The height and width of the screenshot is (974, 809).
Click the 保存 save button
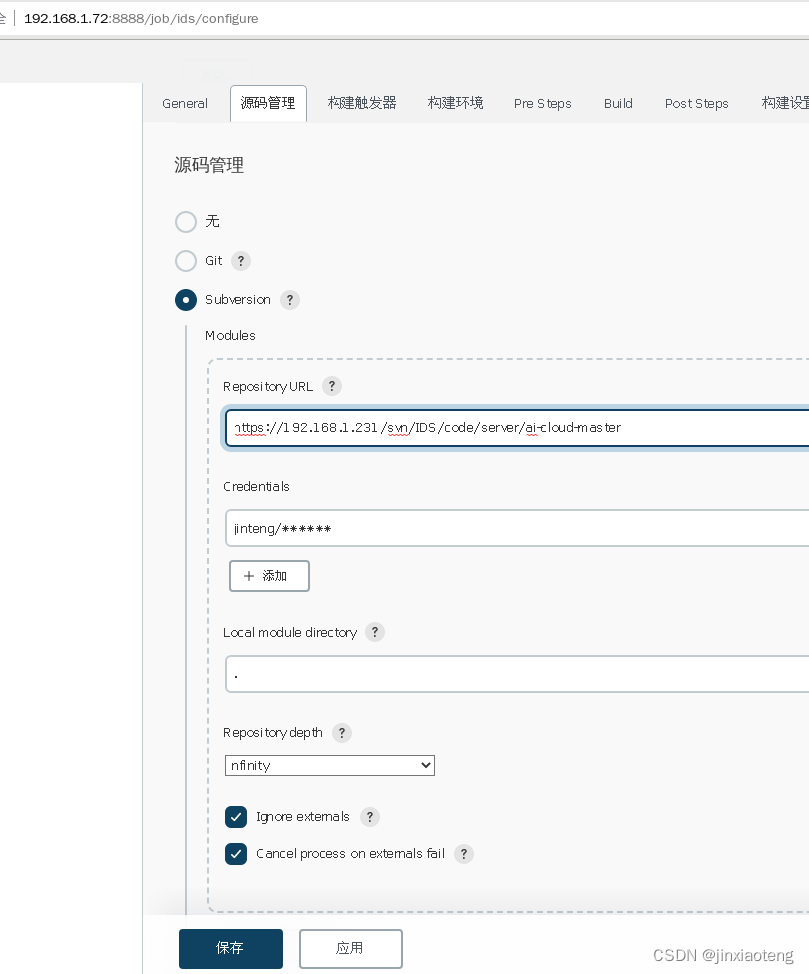tap(231, 949)
